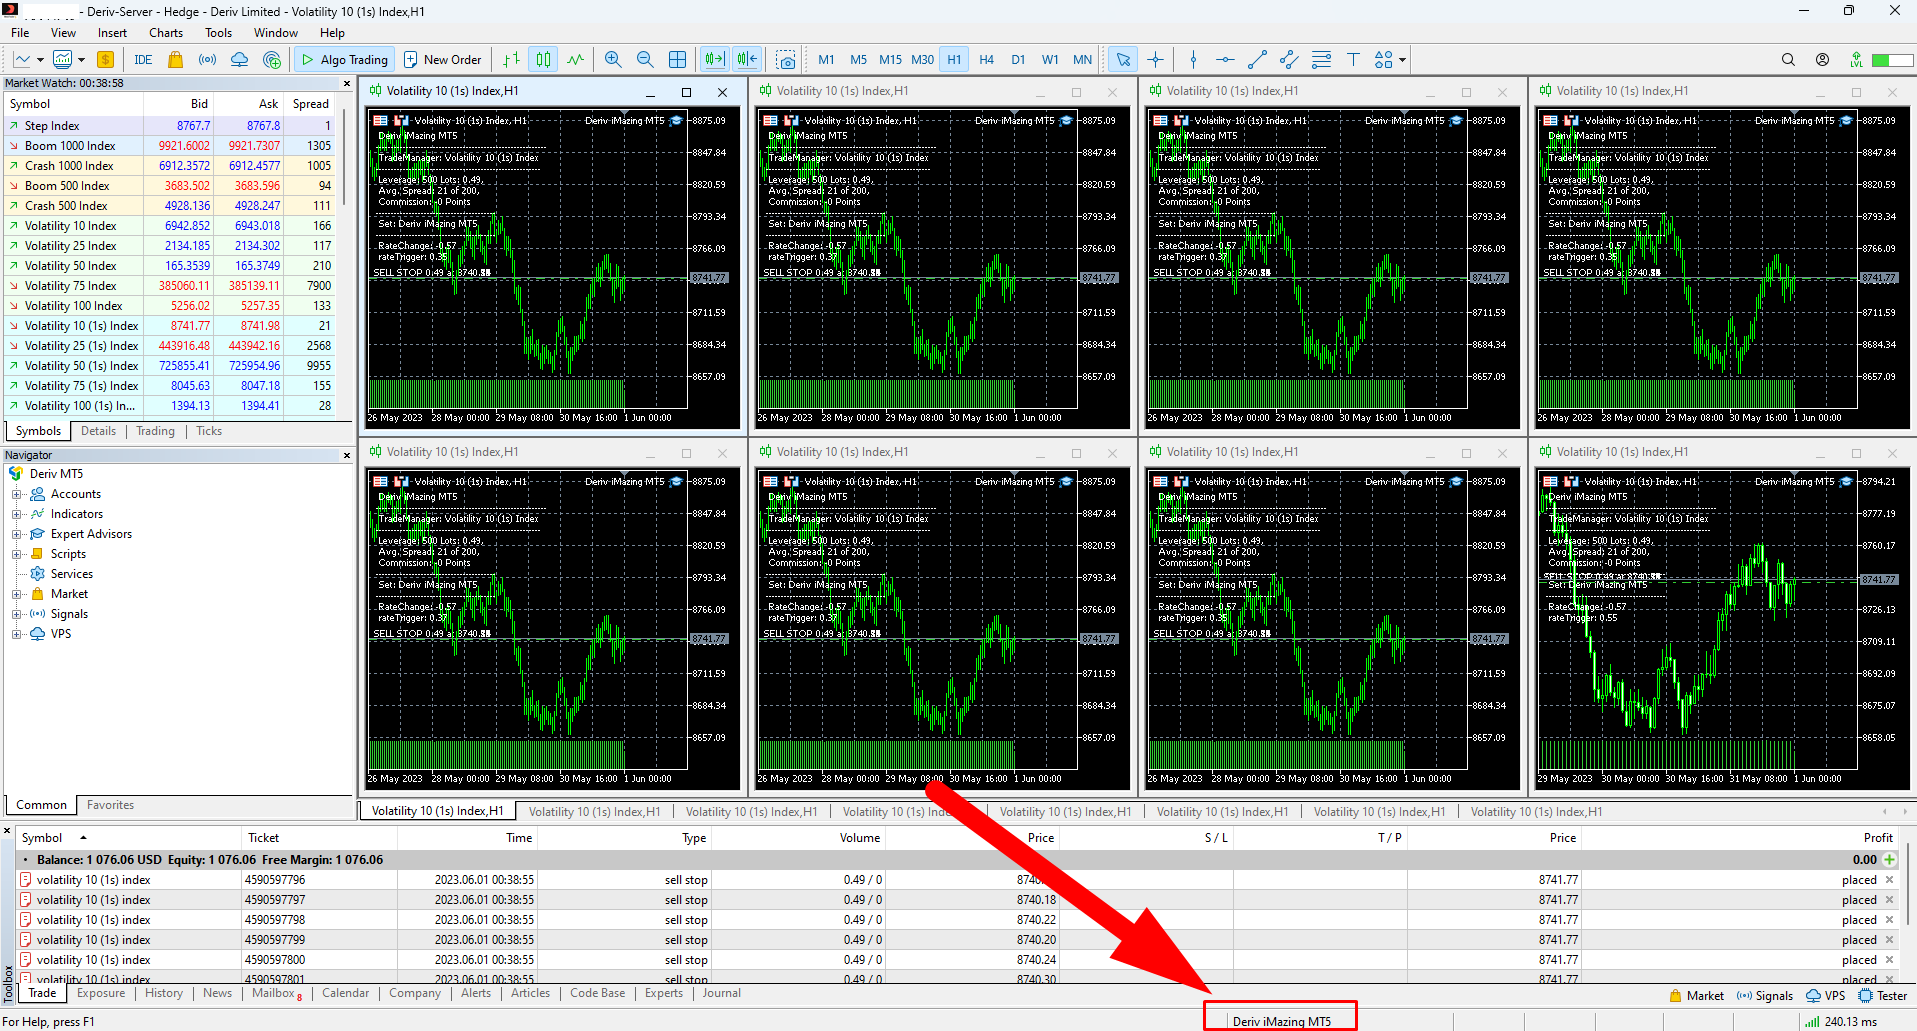This screenshot has height=1031, width=1917.
Task: Open the chart type dropdown arrow
Action: pos(40,60)
